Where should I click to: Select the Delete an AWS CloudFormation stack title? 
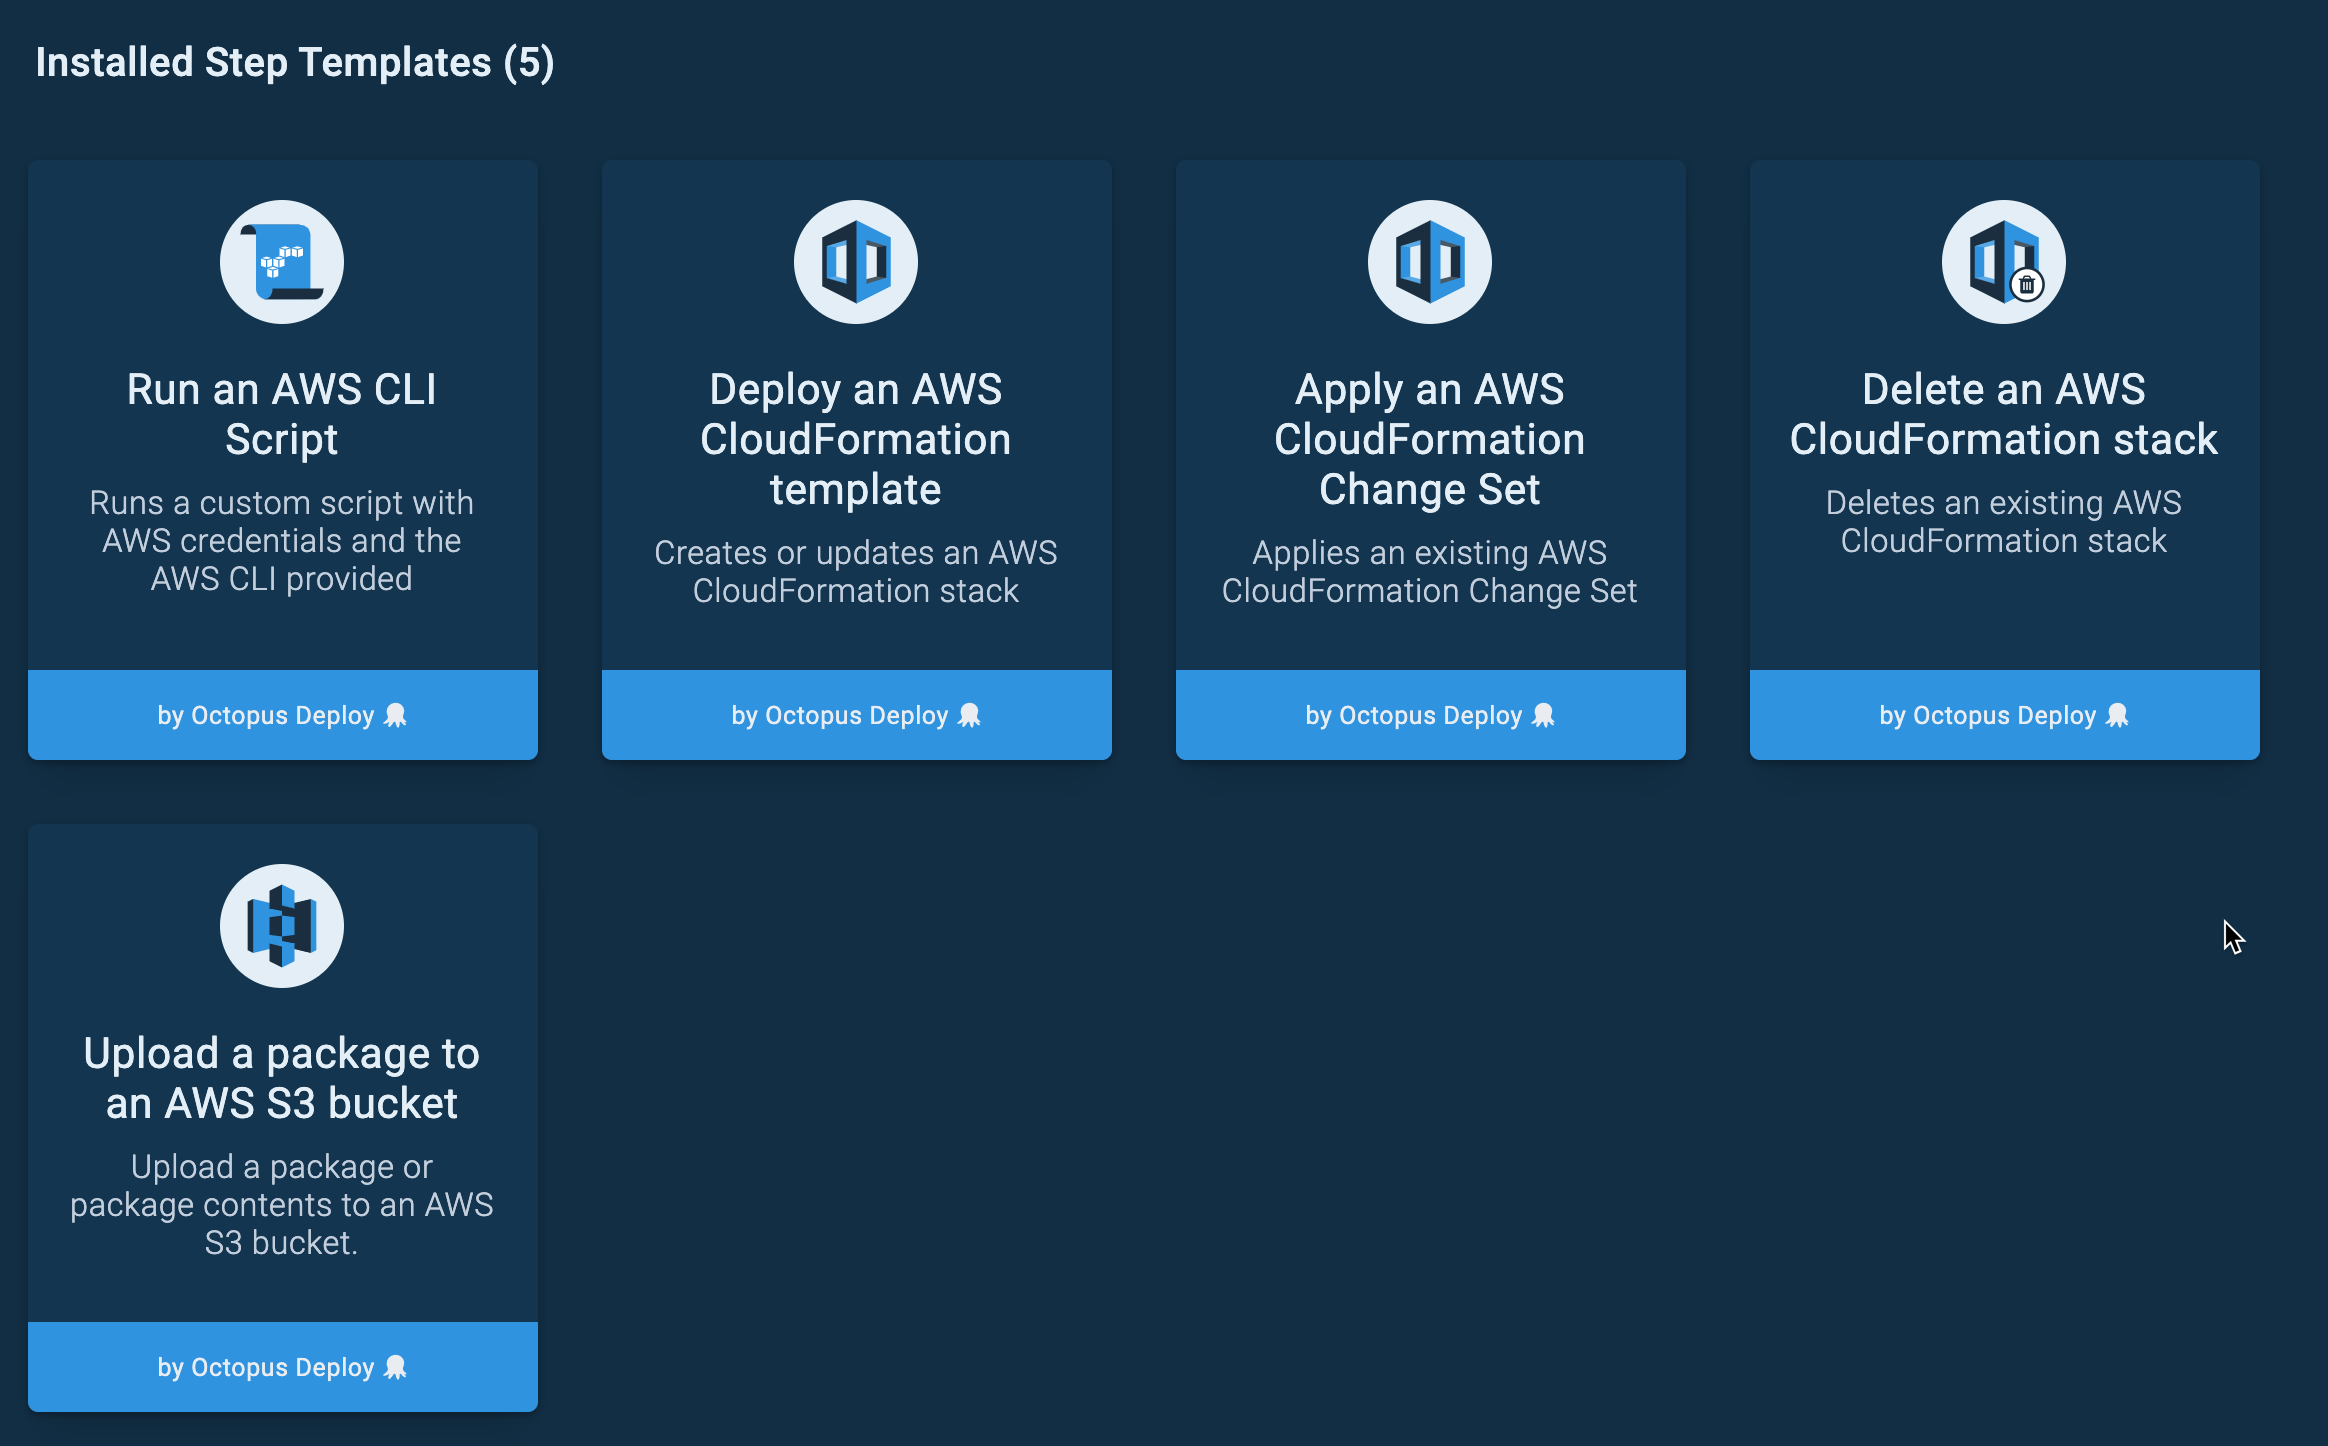click(2003, 413)
